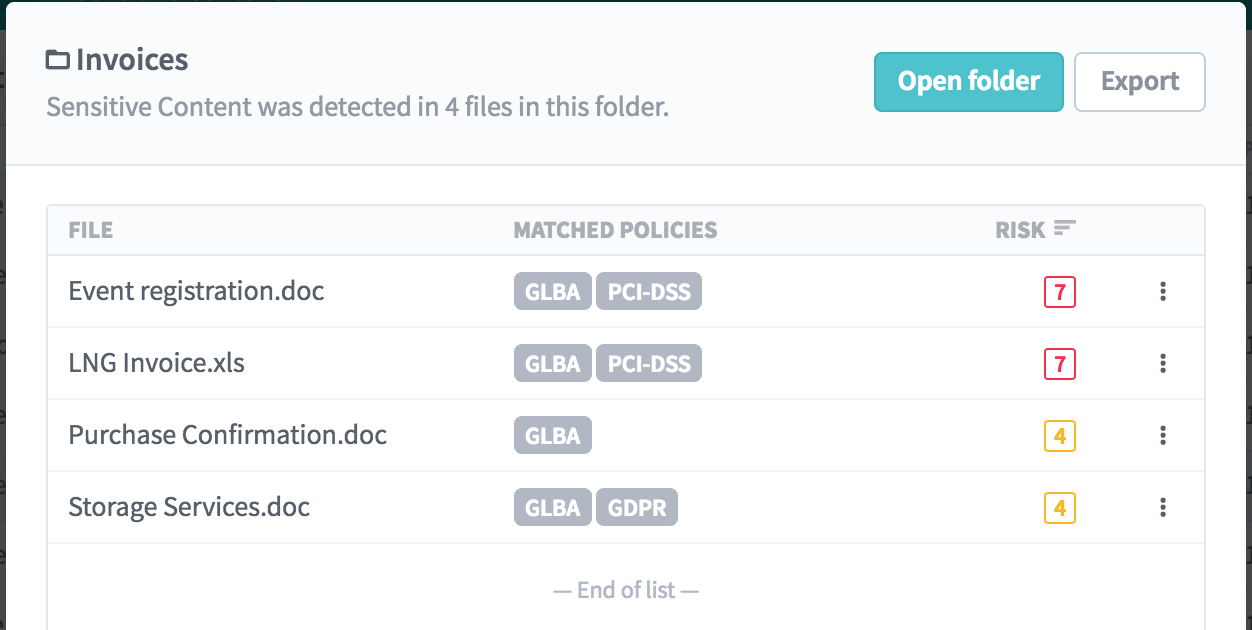Click the Export button
The height and width of the screenshot is (630, 1252).
pos(1139,82)
